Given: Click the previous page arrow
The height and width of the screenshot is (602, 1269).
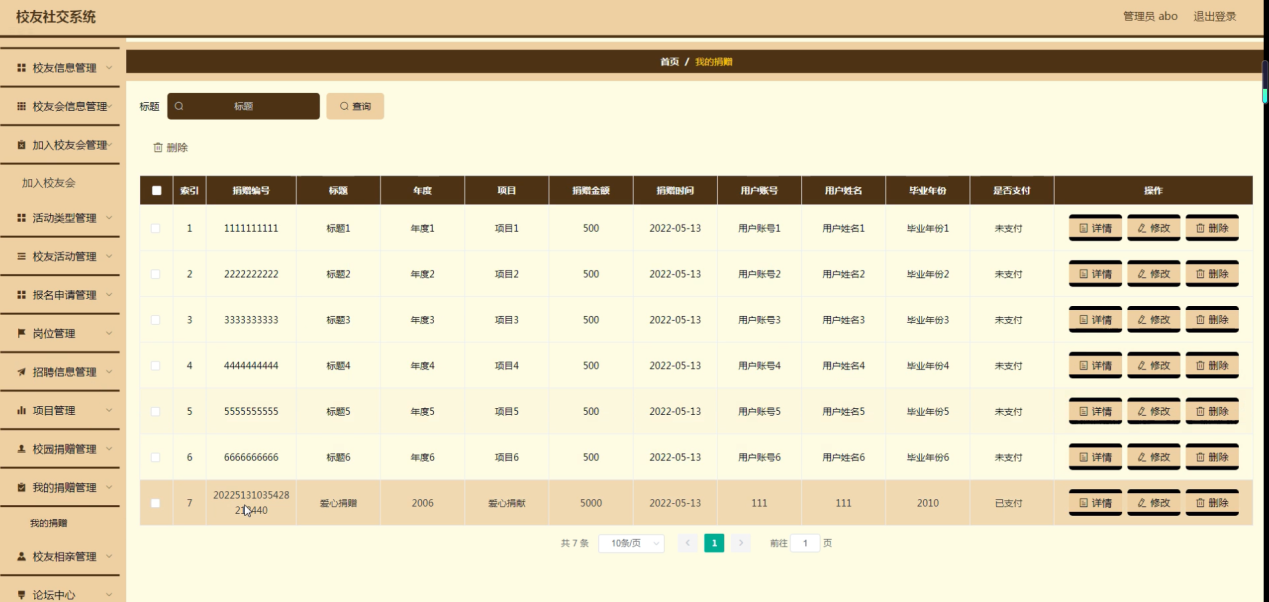Looking at the screenshot, I should (687, 543).
